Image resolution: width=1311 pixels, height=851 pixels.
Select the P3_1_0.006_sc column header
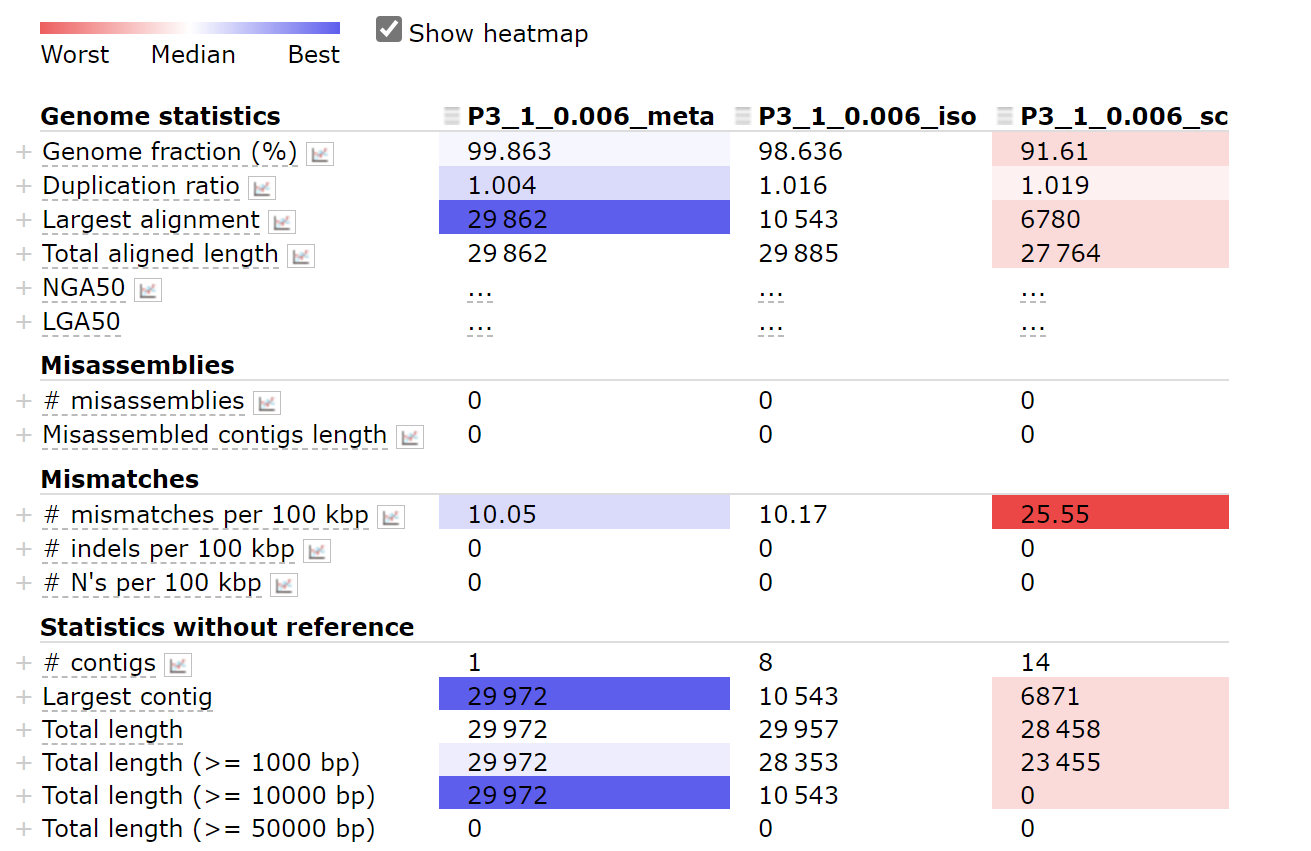(x=1124, y=117)
